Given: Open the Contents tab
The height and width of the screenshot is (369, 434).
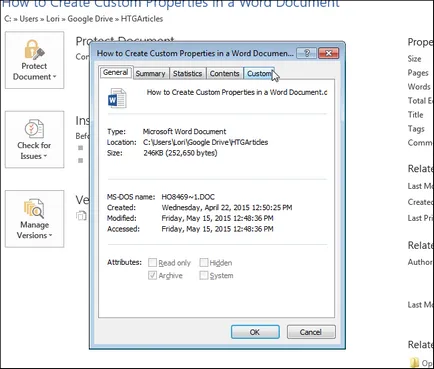Looking at the screenshot, I should click(x=224, y=74).
